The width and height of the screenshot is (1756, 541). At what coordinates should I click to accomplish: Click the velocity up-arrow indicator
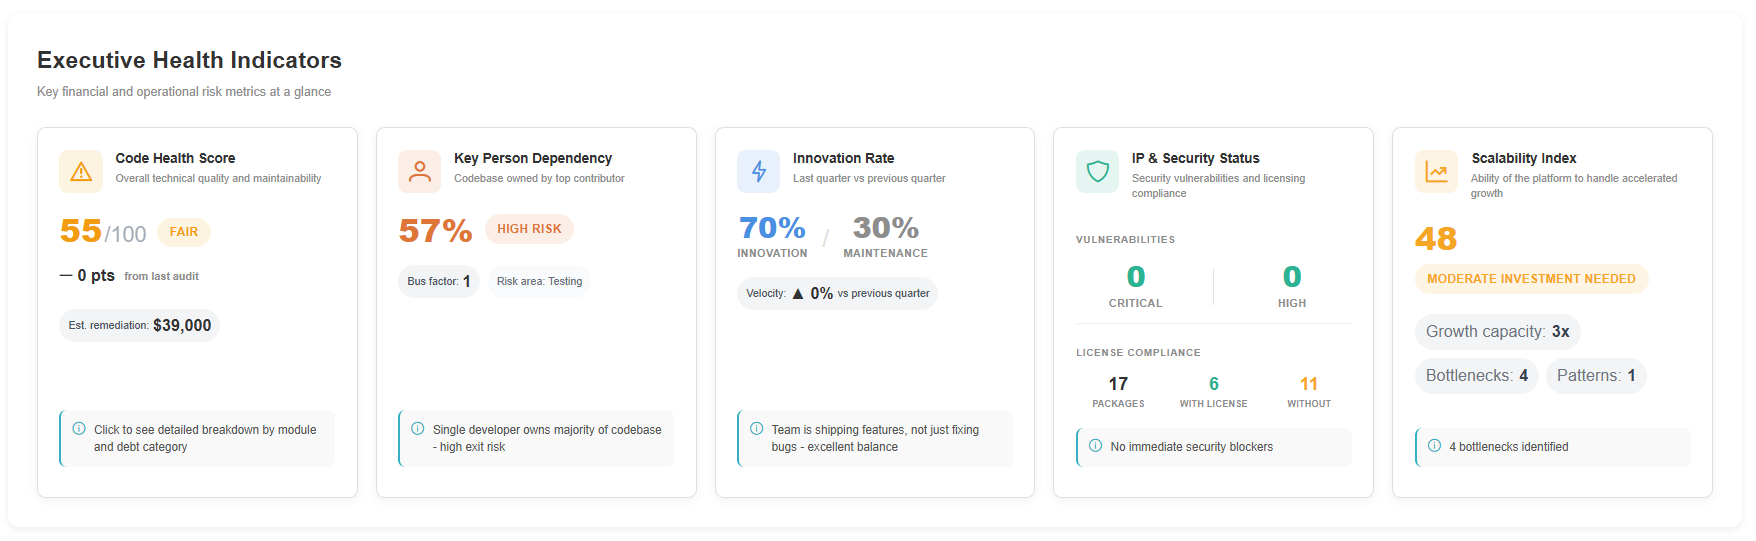click(798, 294)
